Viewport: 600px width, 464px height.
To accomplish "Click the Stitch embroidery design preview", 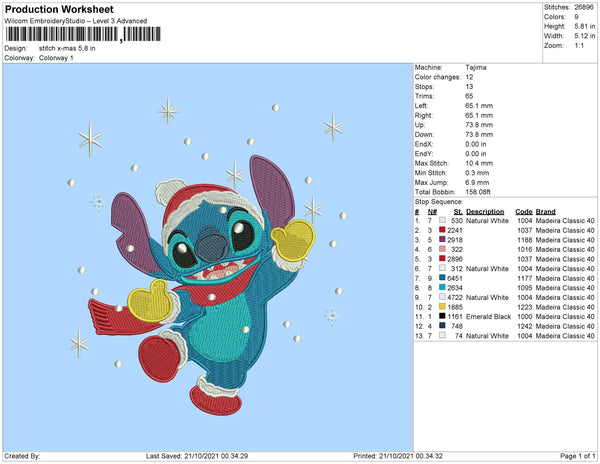I will click(208, 257).
